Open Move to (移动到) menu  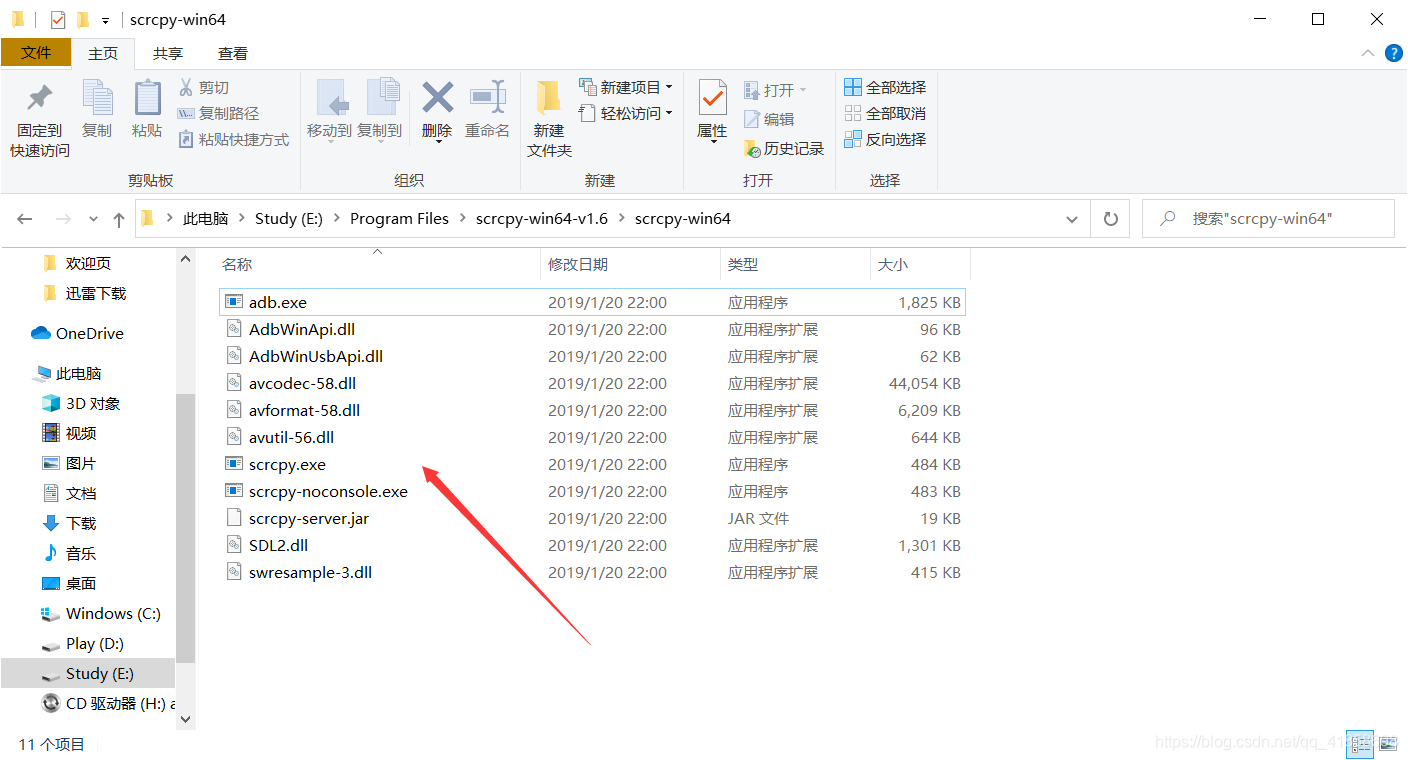(329, 110)
